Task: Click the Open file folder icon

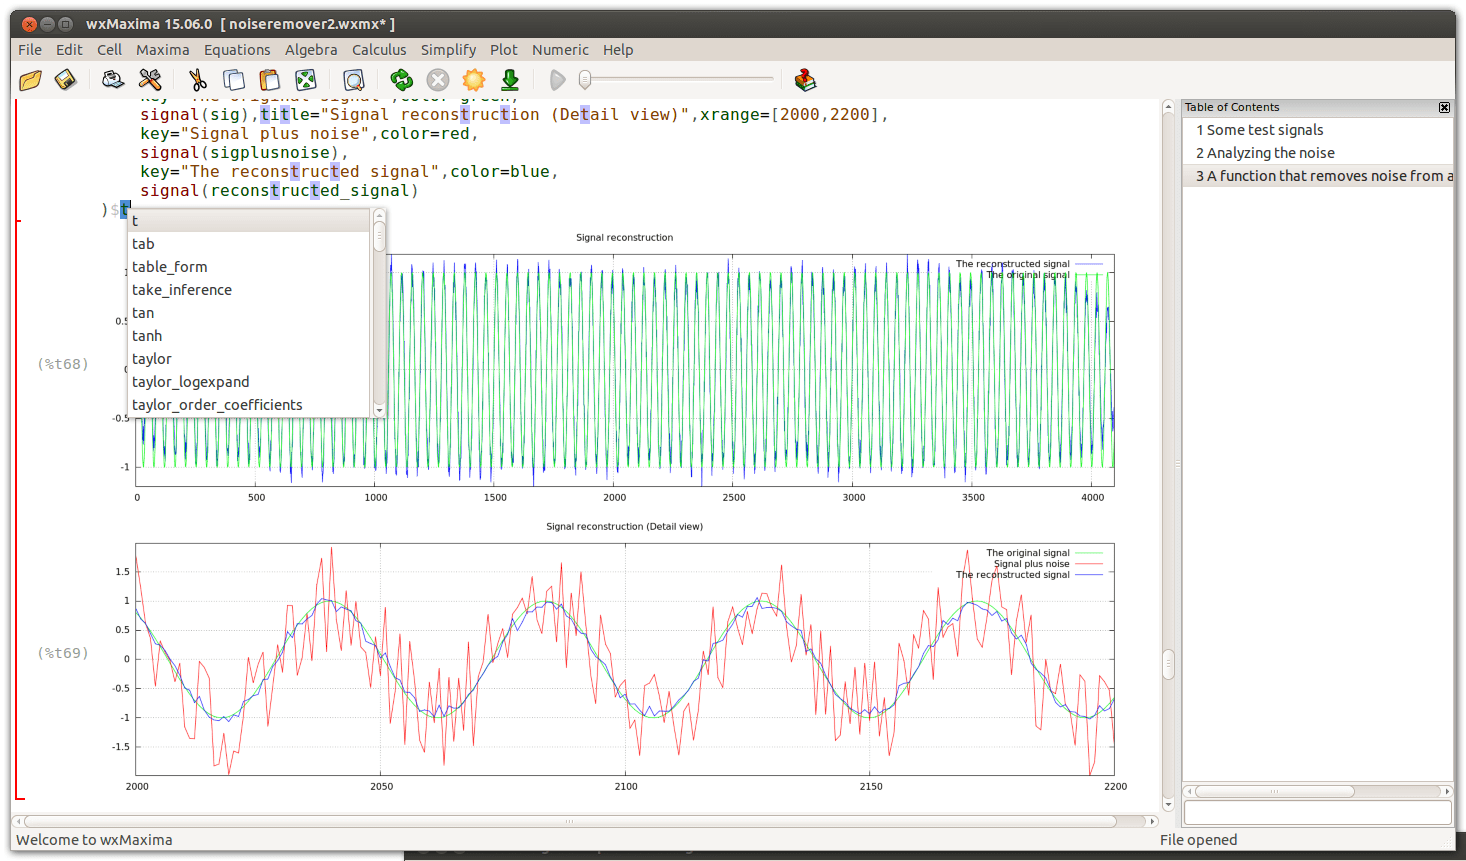Action: point(30,80)
